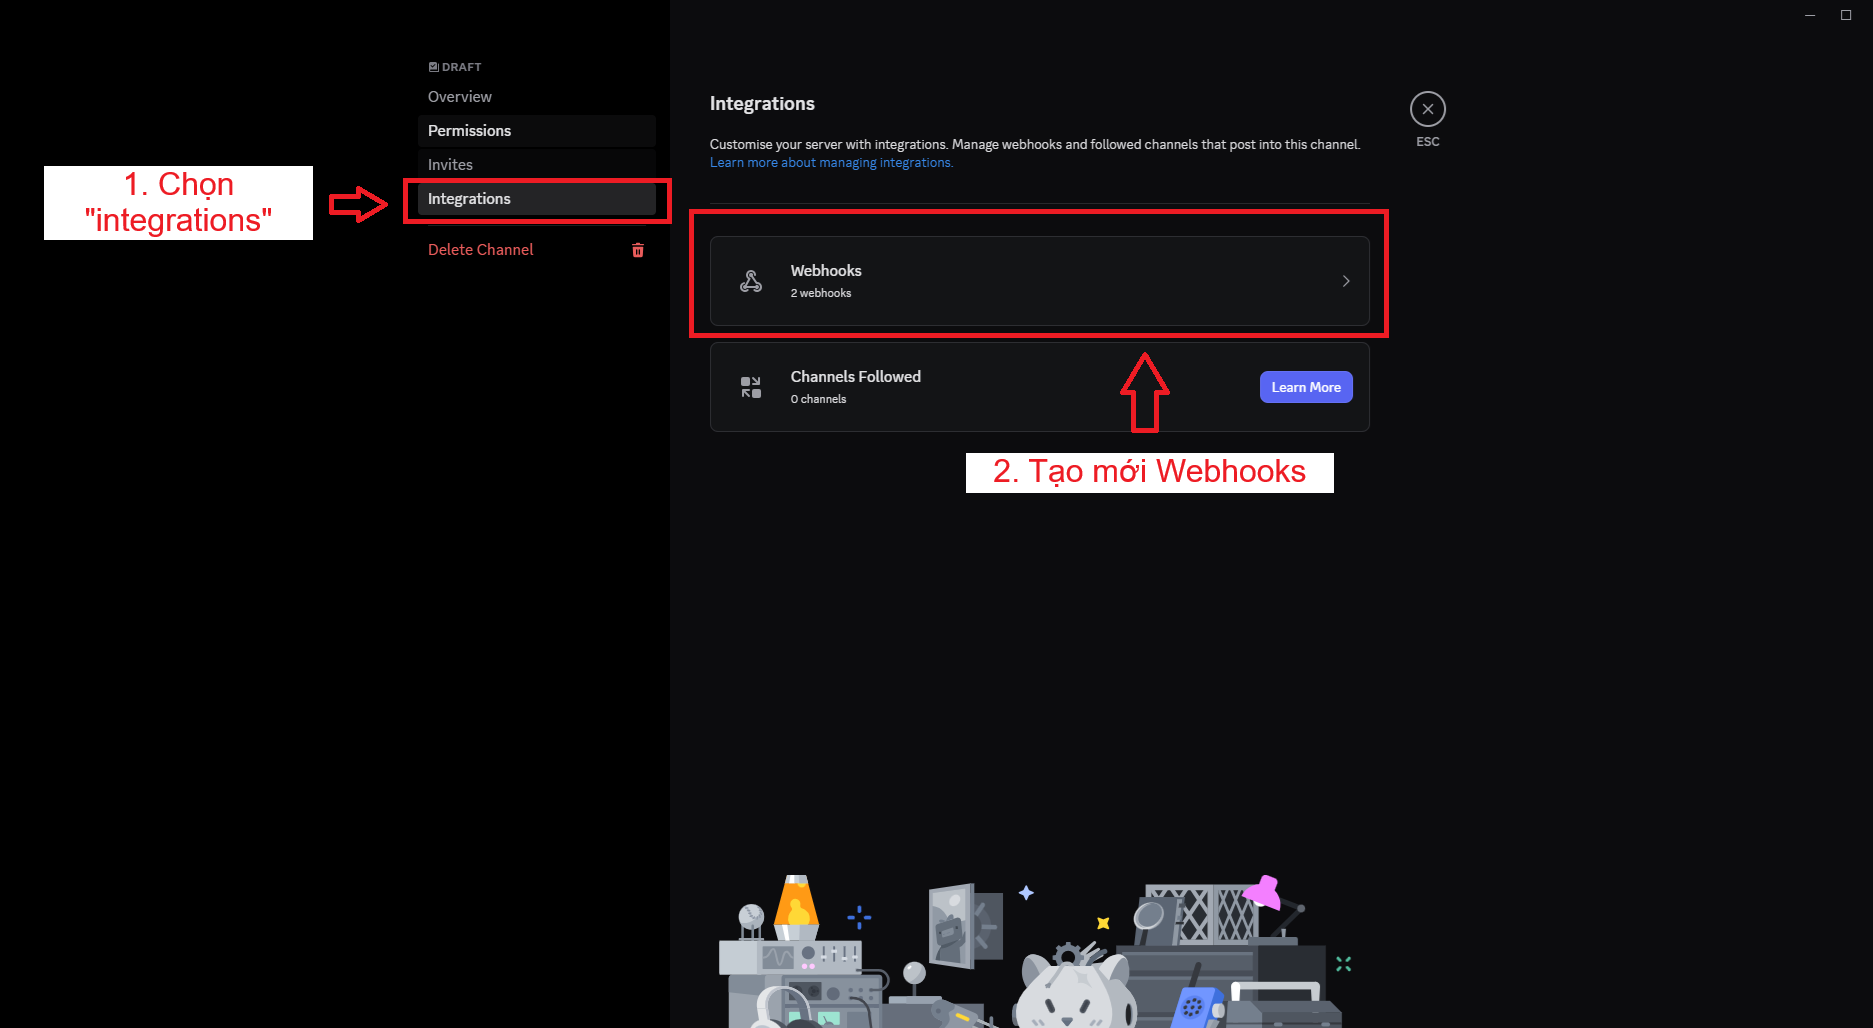
Task: Go to the Permissions section
Action: 469,131
